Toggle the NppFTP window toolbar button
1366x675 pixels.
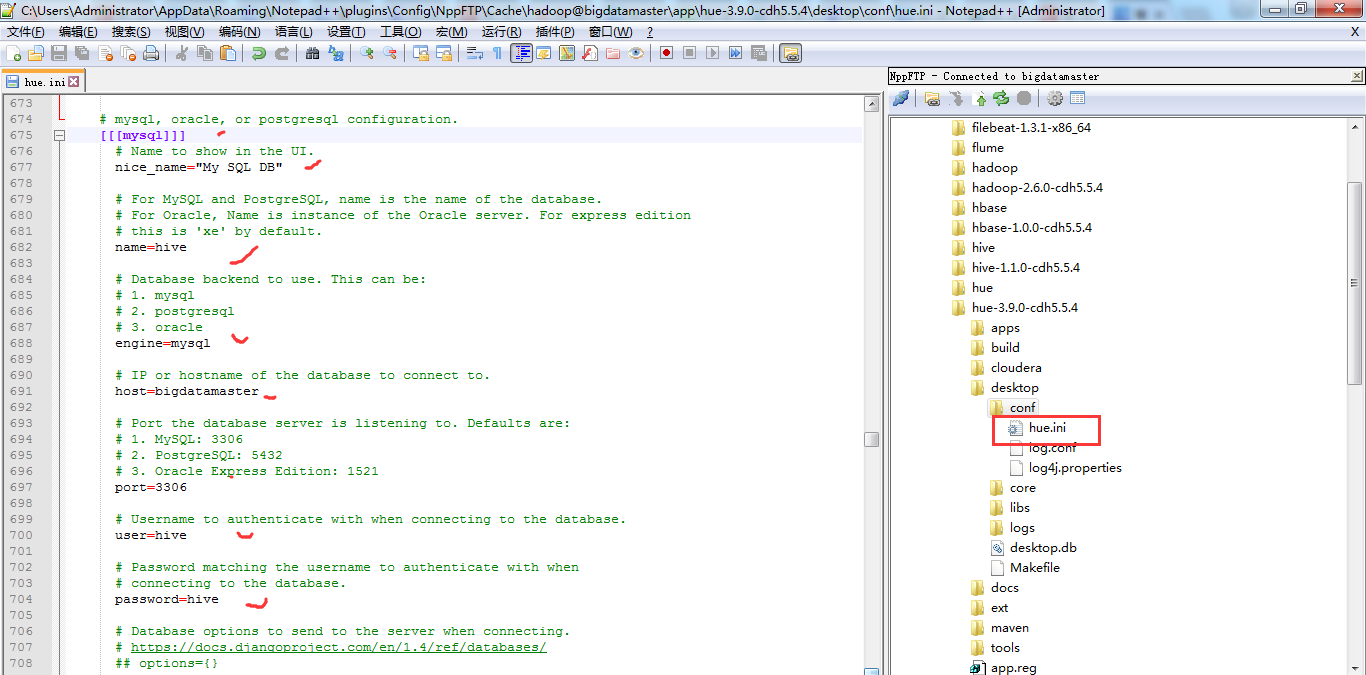pyautogui.click(x=791, y=53)
